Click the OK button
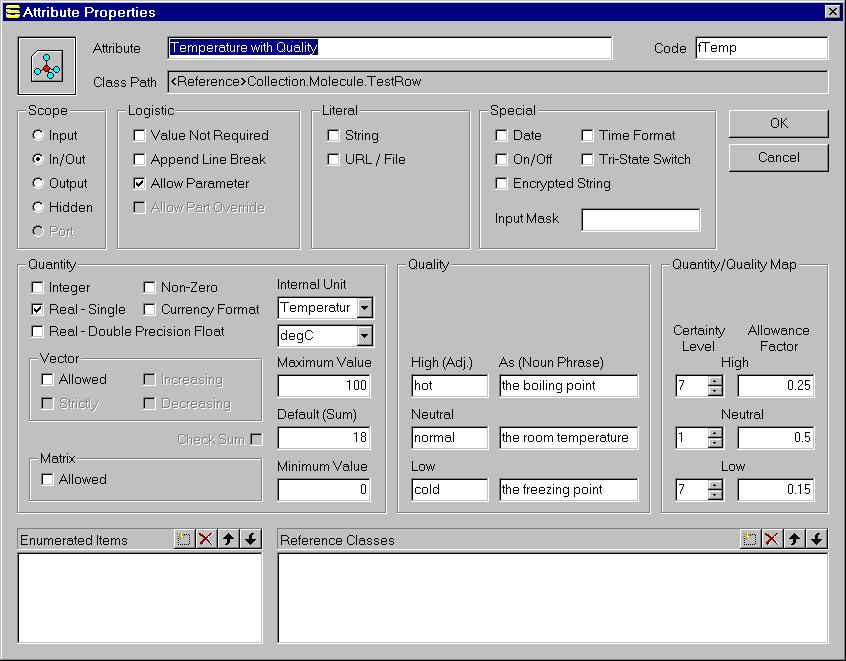846x661 pixels. (778, 123)
